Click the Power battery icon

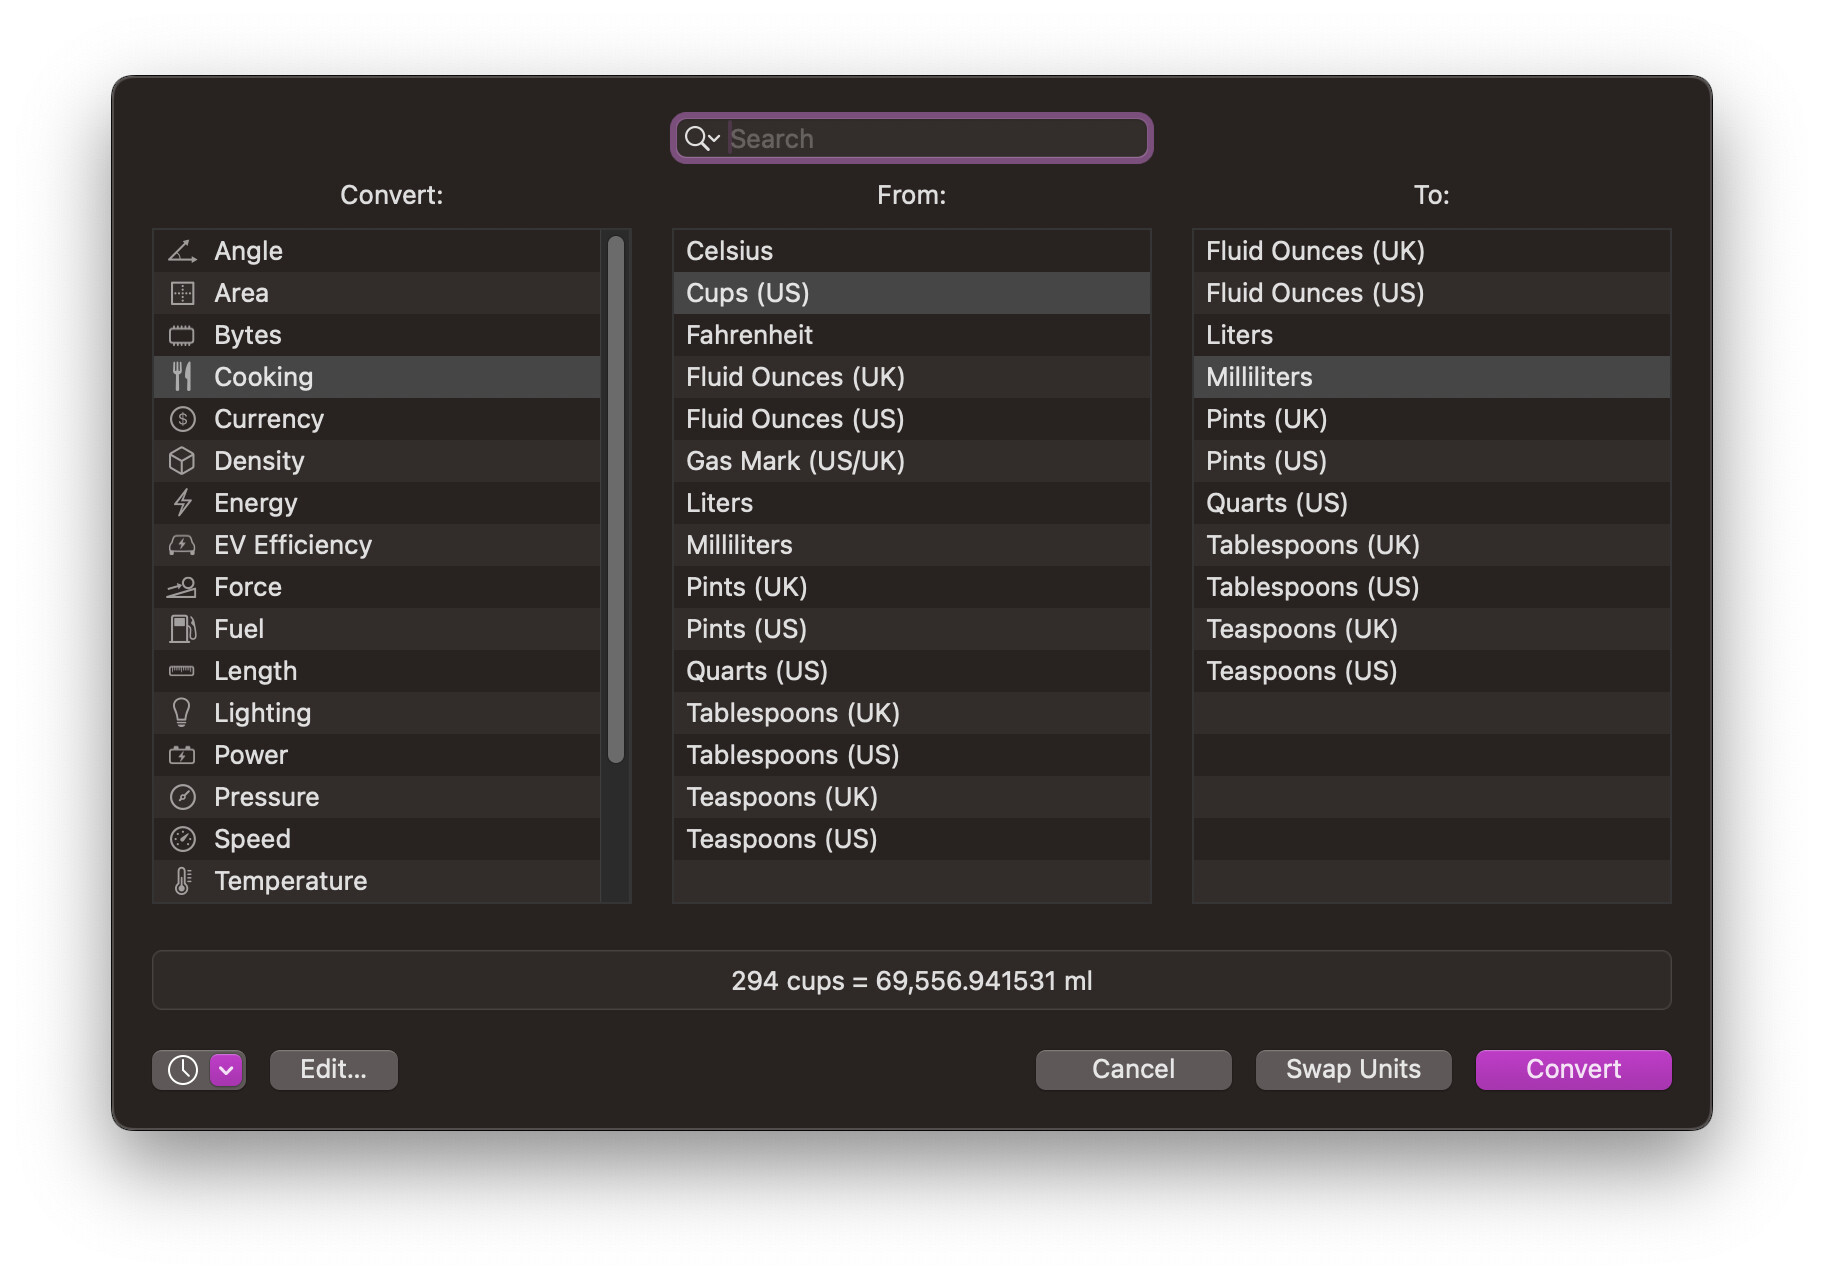coord(182,755)
